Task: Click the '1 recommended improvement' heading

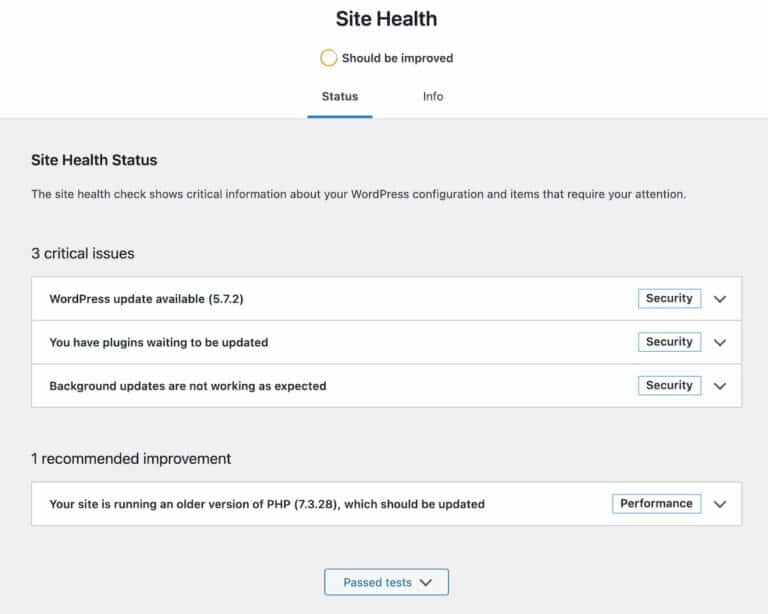Action: 131,459
